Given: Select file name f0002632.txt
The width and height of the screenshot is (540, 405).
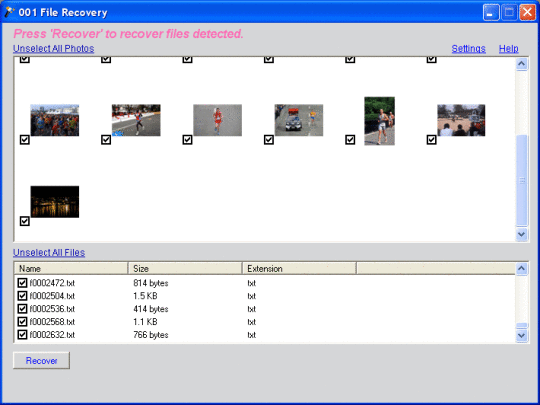Looking at the screenshot, I should point(52,335).
